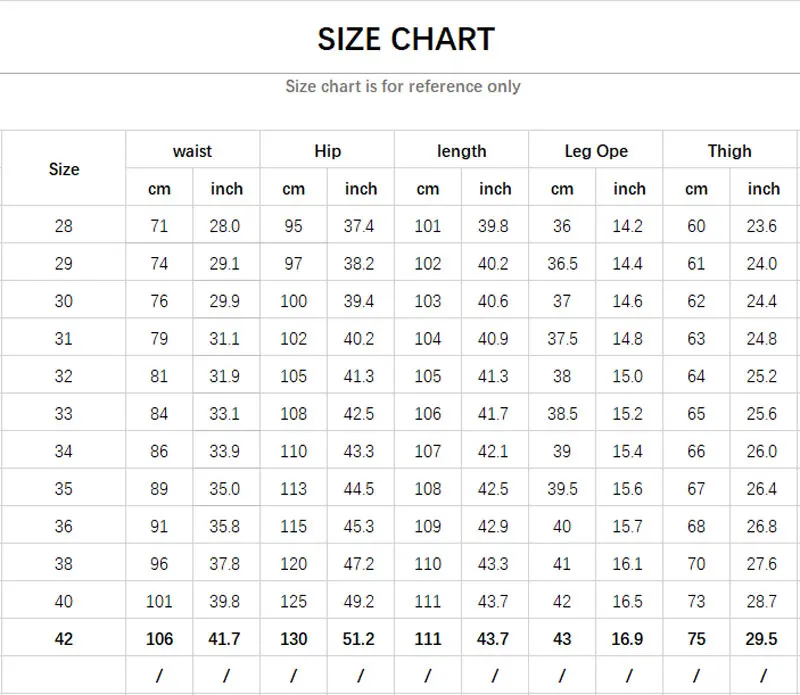Screen dimensions: 800x695
Task: Select the bolded size 42 row
Action: pyautogui.click(x=64, y=639)
